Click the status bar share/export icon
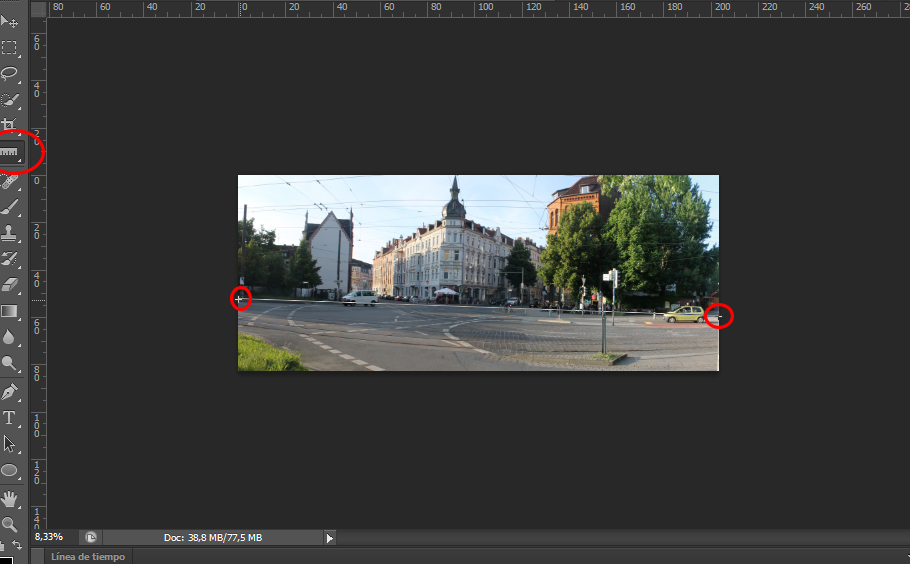Viewport: 910px width, 564px height. (91, 537)
